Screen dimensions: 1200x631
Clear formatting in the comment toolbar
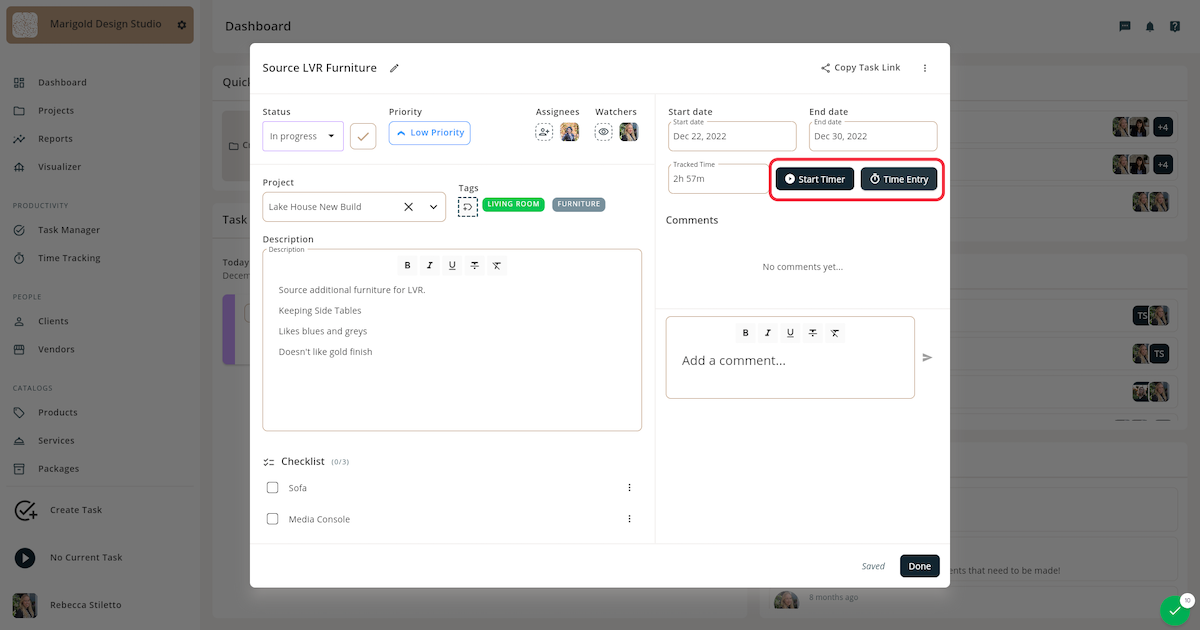tap(835, 333)
